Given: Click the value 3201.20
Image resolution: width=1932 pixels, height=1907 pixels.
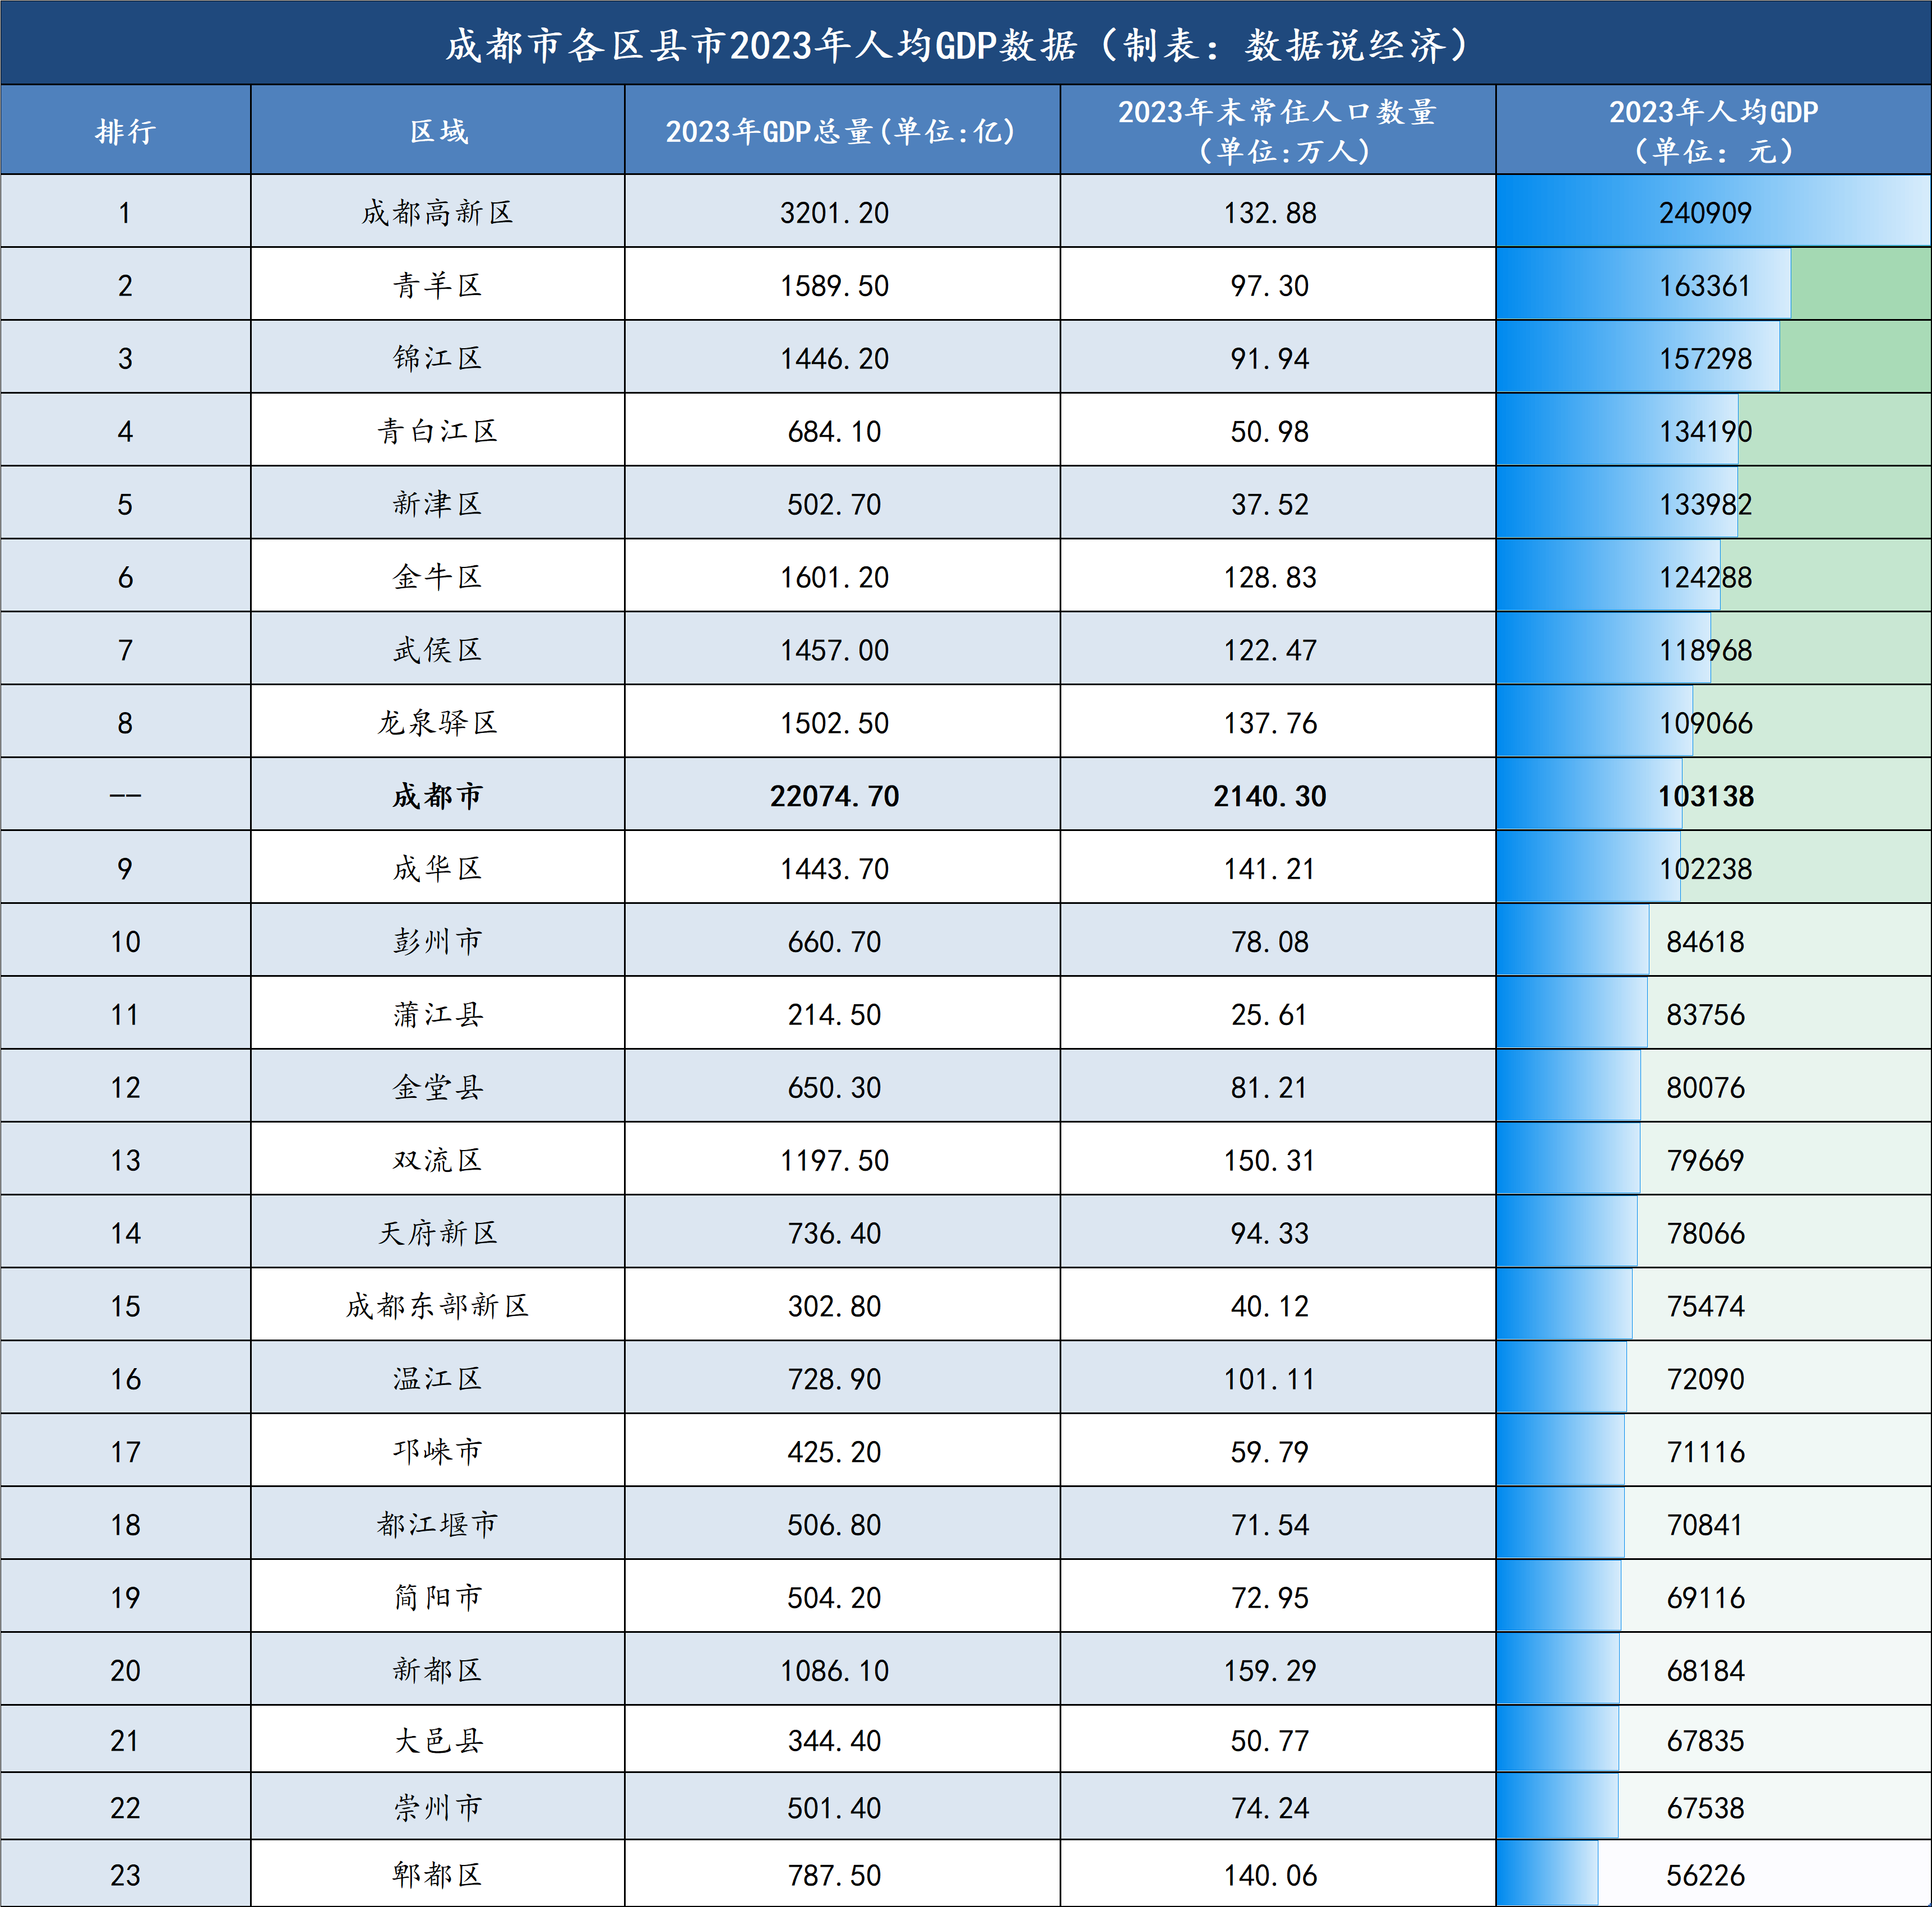Looking at the screenshot, I should [834, 213].
